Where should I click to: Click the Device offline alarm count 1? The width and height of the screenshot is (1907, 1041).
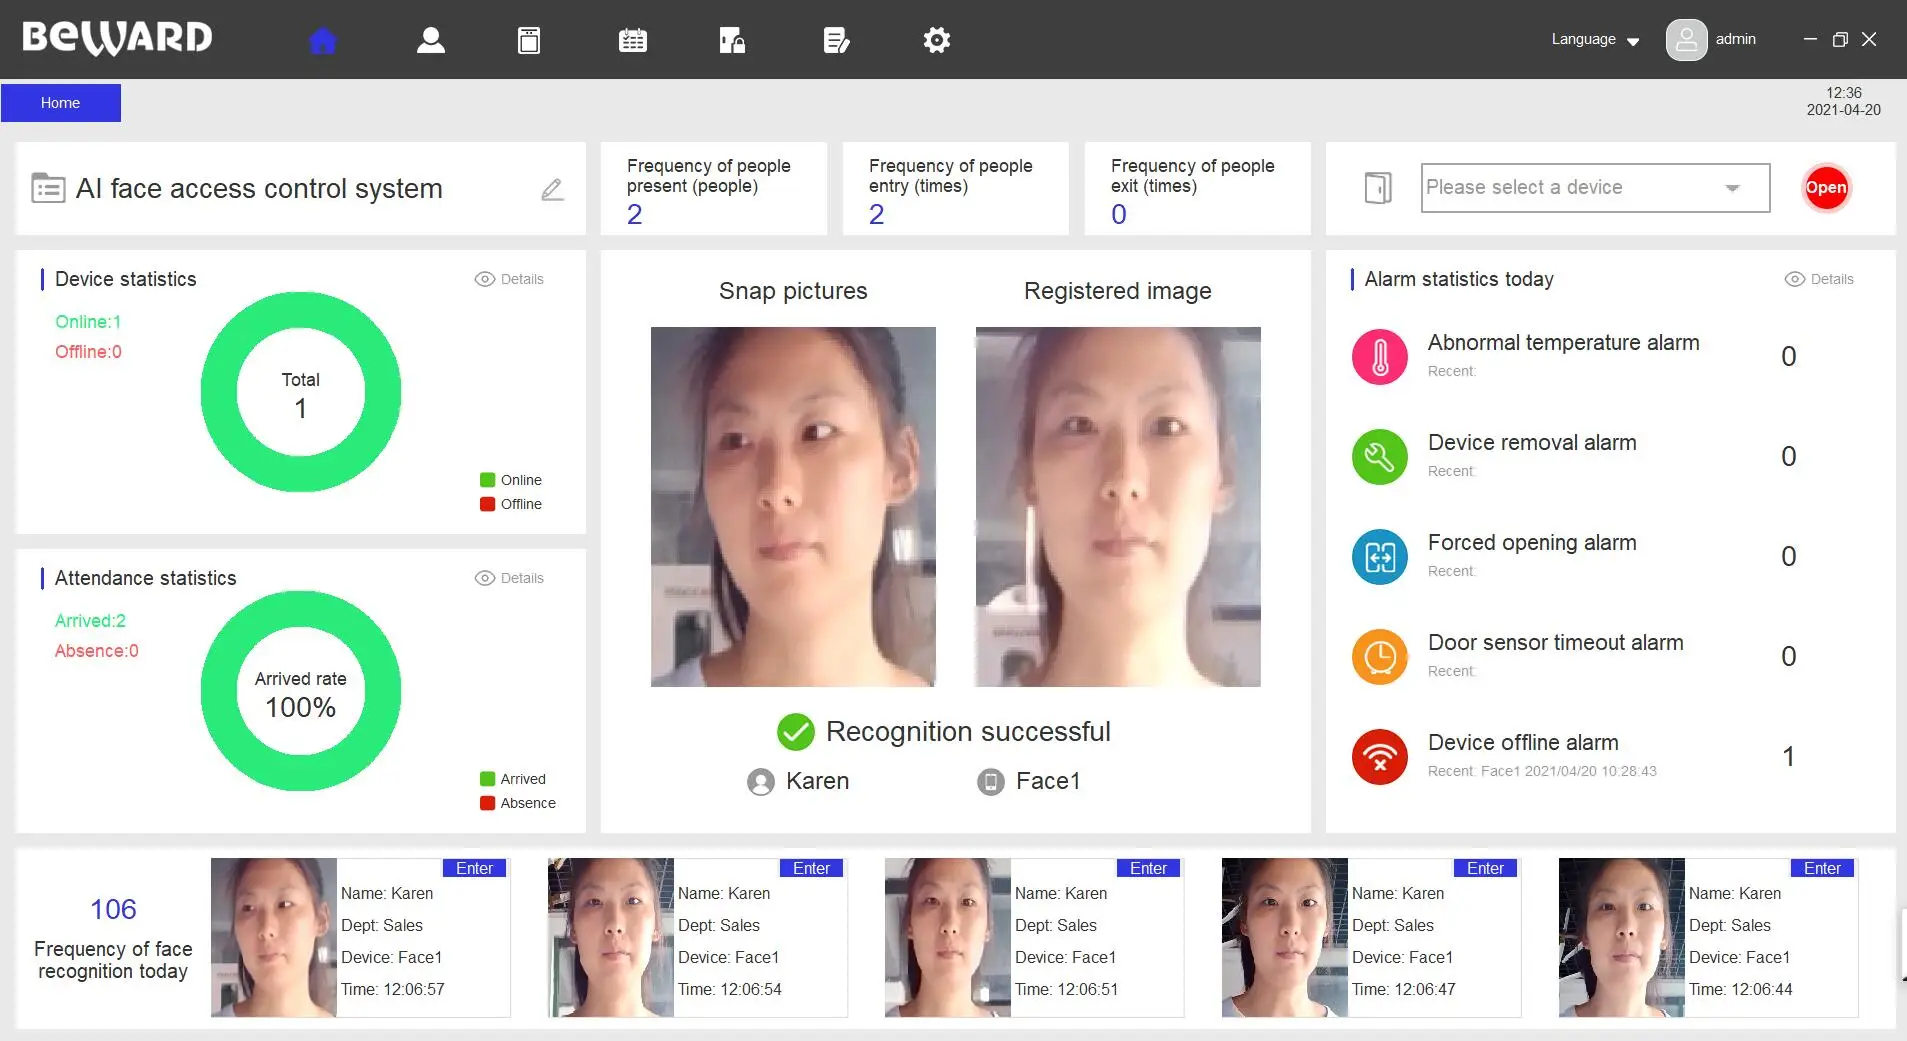(1789, 757)
